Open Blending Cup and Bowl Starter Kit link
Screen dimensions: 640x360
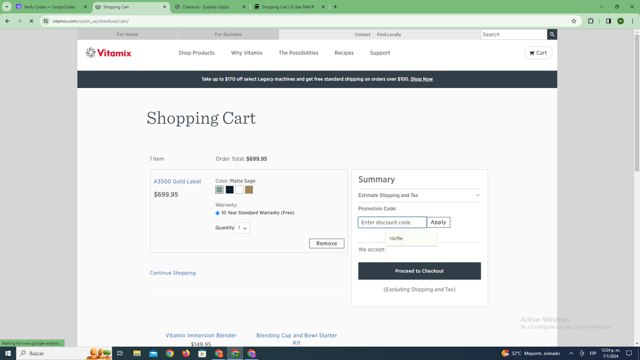pos(297,339)
